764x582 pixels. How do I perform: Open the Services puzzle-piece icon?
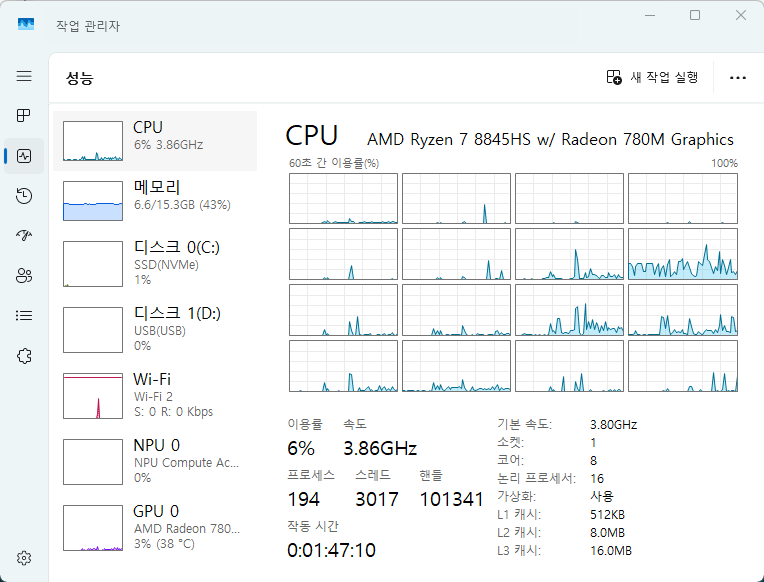[24, 355]
